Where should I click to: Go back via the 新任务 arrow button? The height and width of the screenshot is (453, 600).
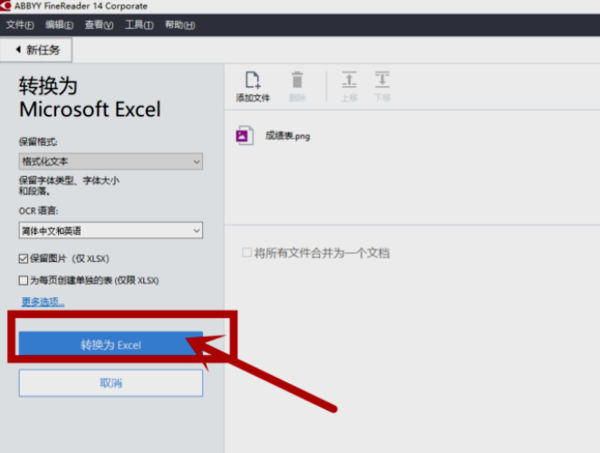tap(36, 50)
